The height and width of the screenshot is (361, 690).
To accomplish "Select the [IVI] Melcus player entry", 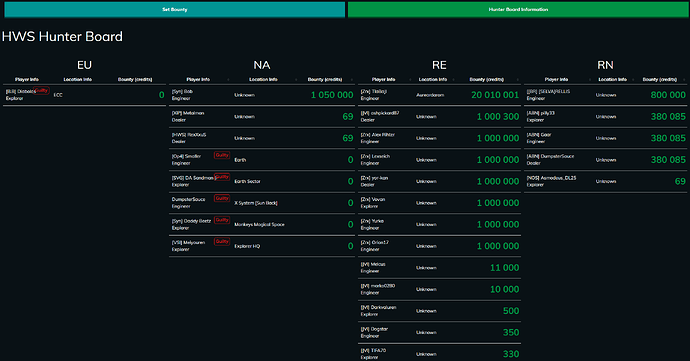I will point(373,267).
